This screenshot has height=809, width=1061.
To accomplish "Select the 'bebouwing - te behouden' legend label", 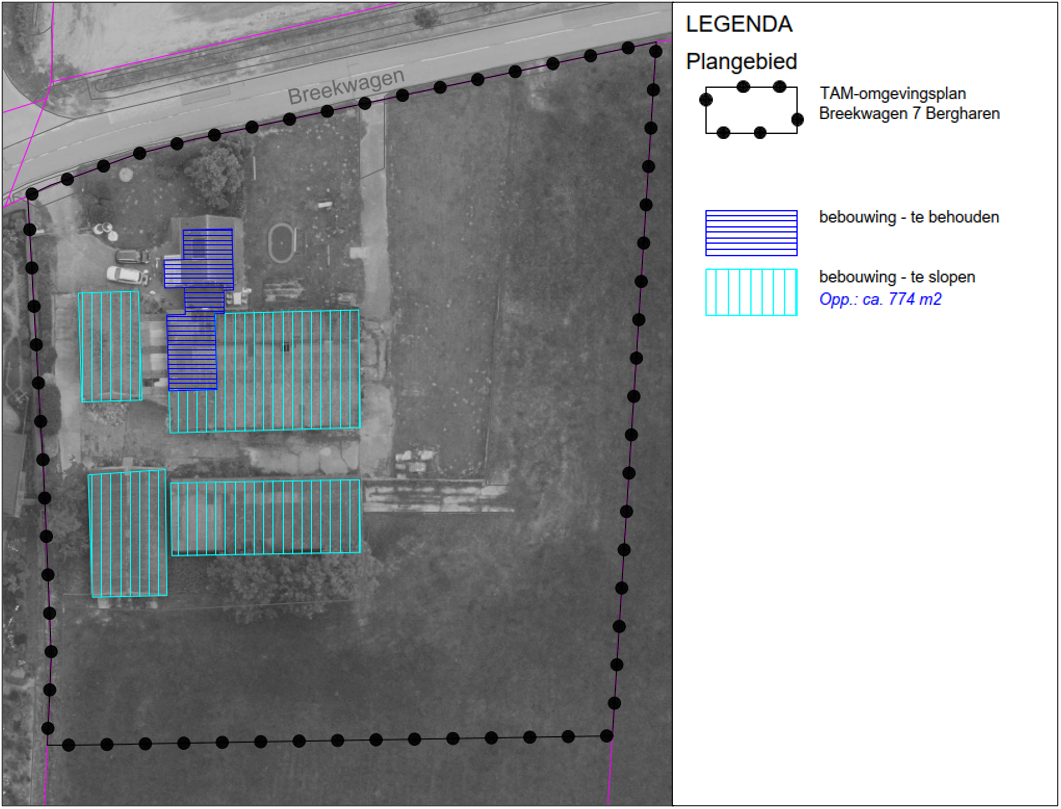I will [x=908, y=217].
